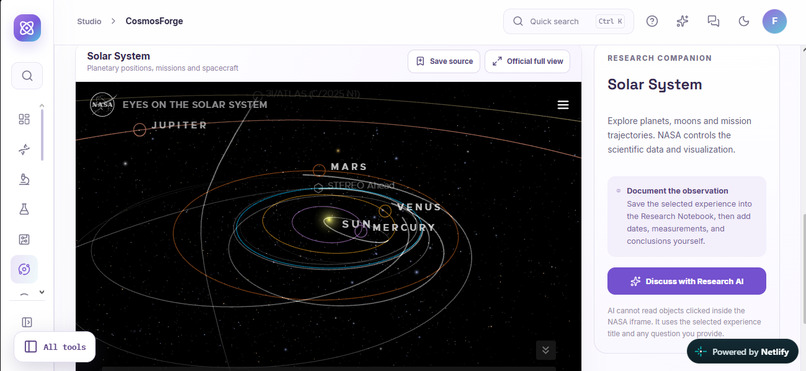Open All tools panel

pyautogui.click(x=54, y=347)
